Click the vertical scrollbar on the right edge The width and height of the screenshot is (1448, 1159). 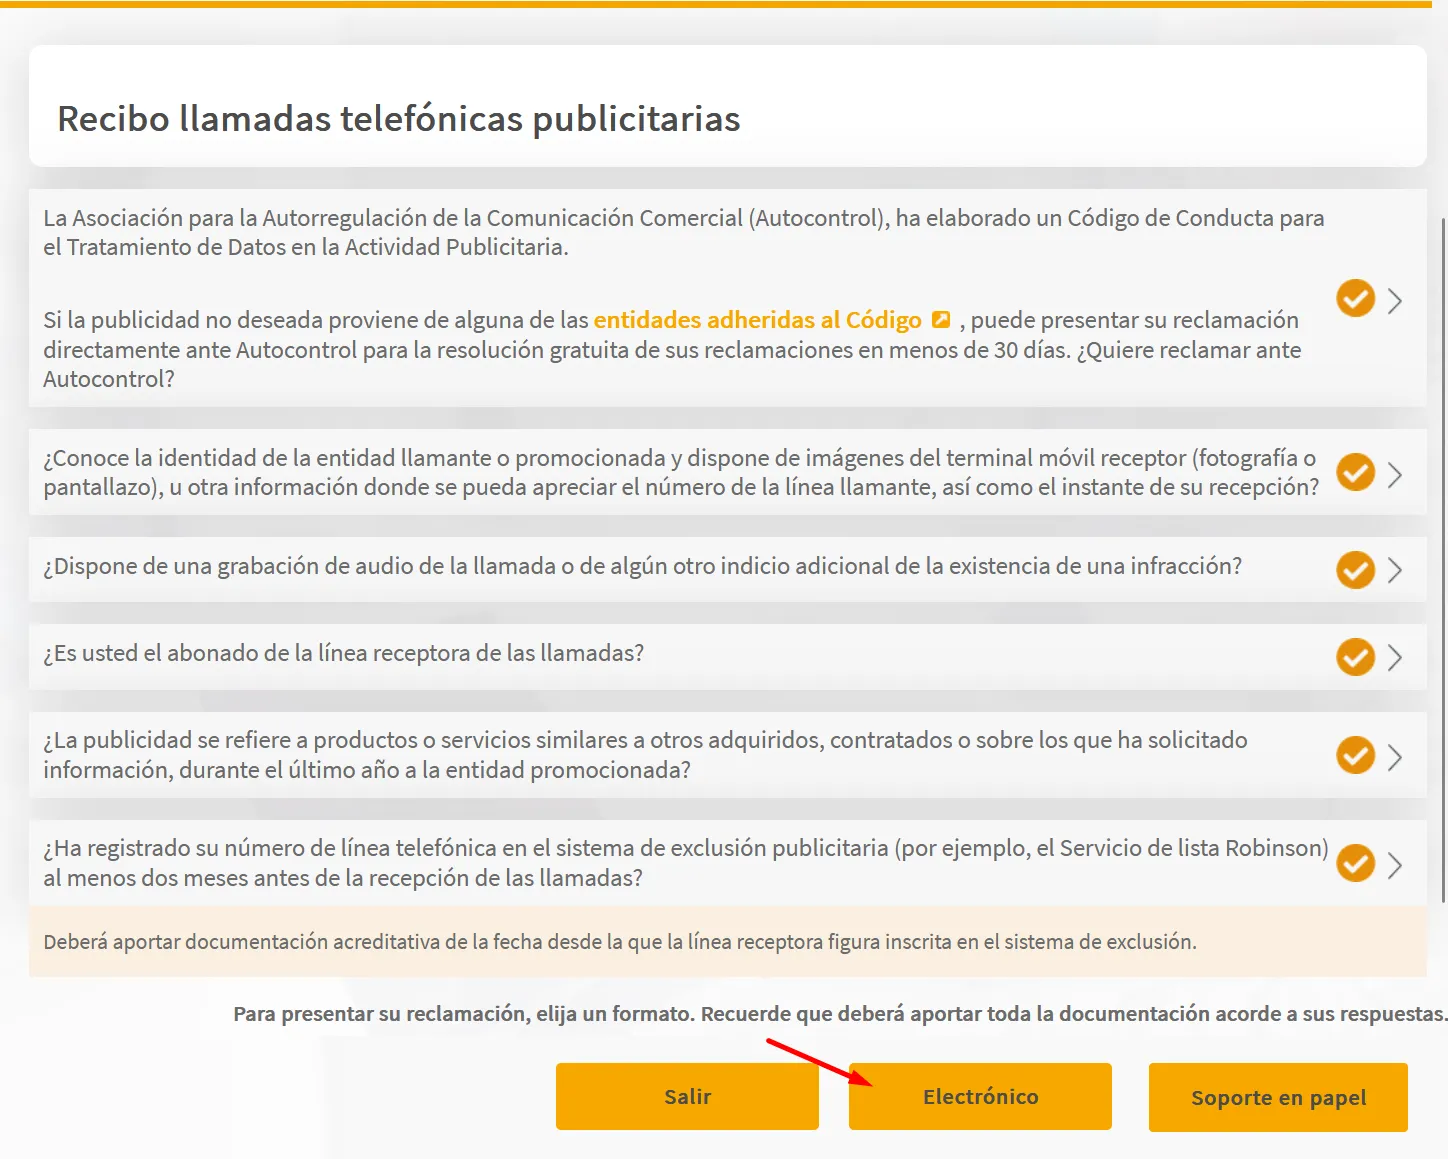coord(1442,560)
